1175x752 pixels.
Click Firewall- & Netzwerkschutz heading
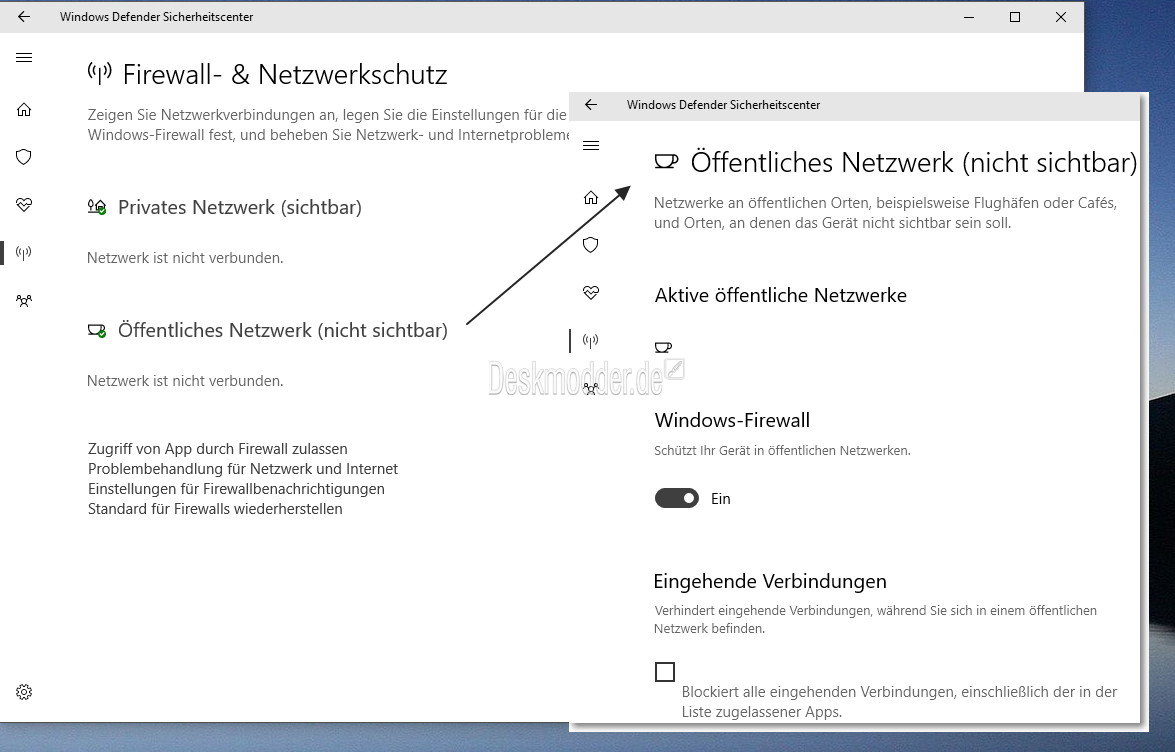pos(285,75)
